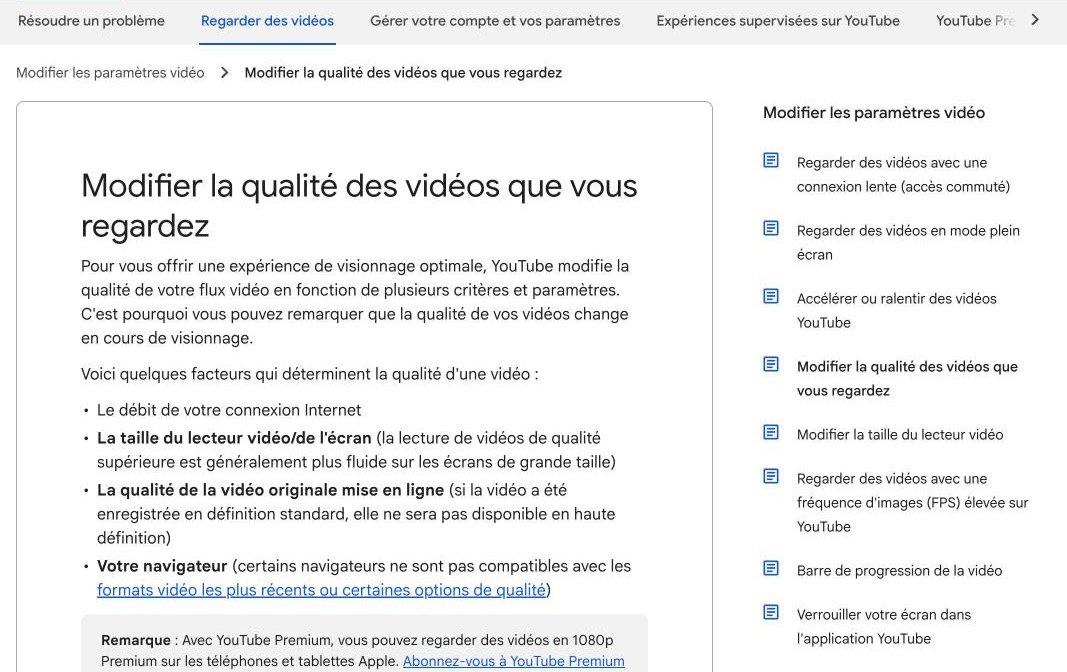Go back to 'Modifier les paramètres vidéo' breadcrumb
Viewport: 1067px width, 672px height.
pyautogui.click(x=110, y=73)
